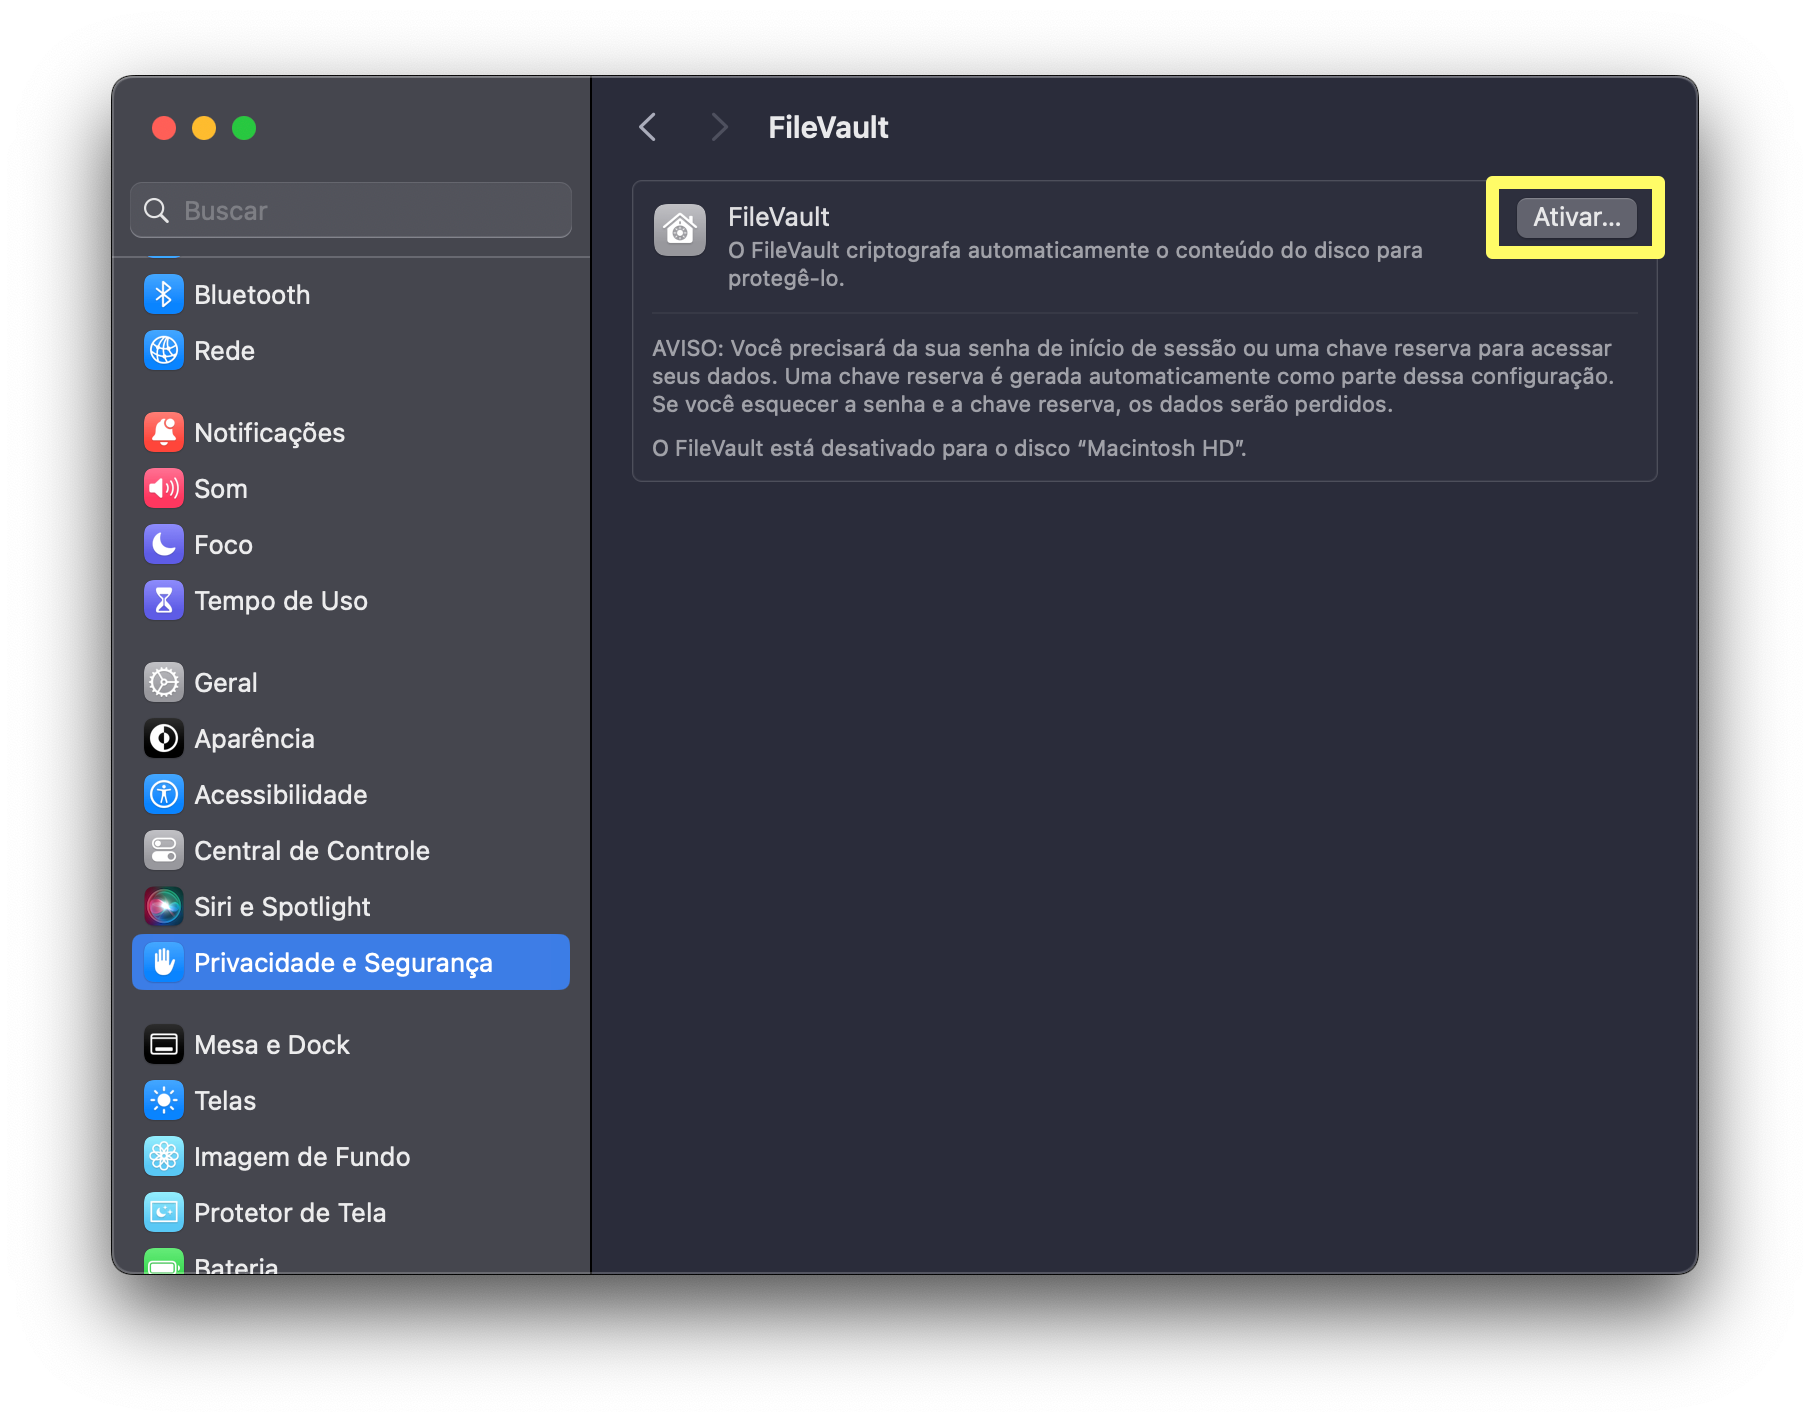Image resolution: width=1810 pixels, height=1422 pixels.
Task: Click the Buscar search field
Action: (x=349, y=210)
